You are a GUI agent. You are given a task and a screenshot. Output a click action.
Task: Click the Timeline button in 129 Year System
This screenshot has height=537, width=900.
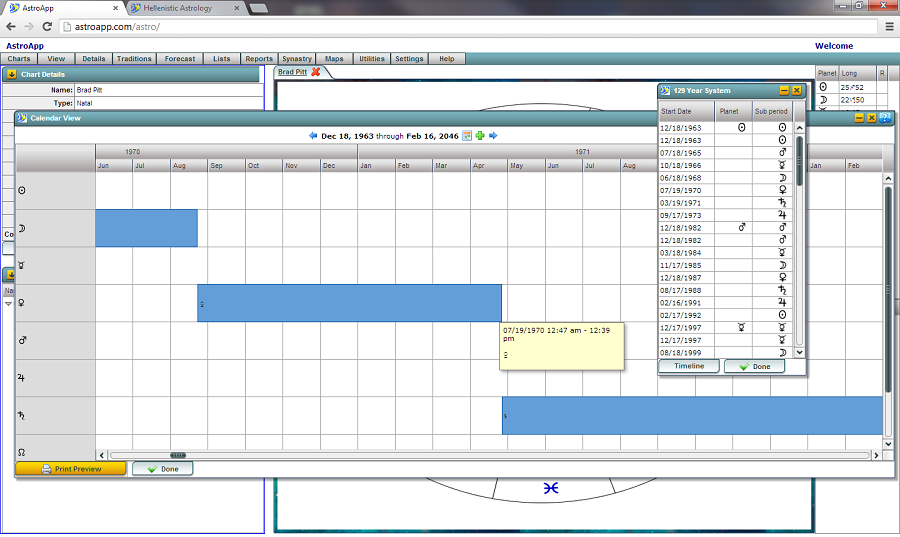click(688, 366)
